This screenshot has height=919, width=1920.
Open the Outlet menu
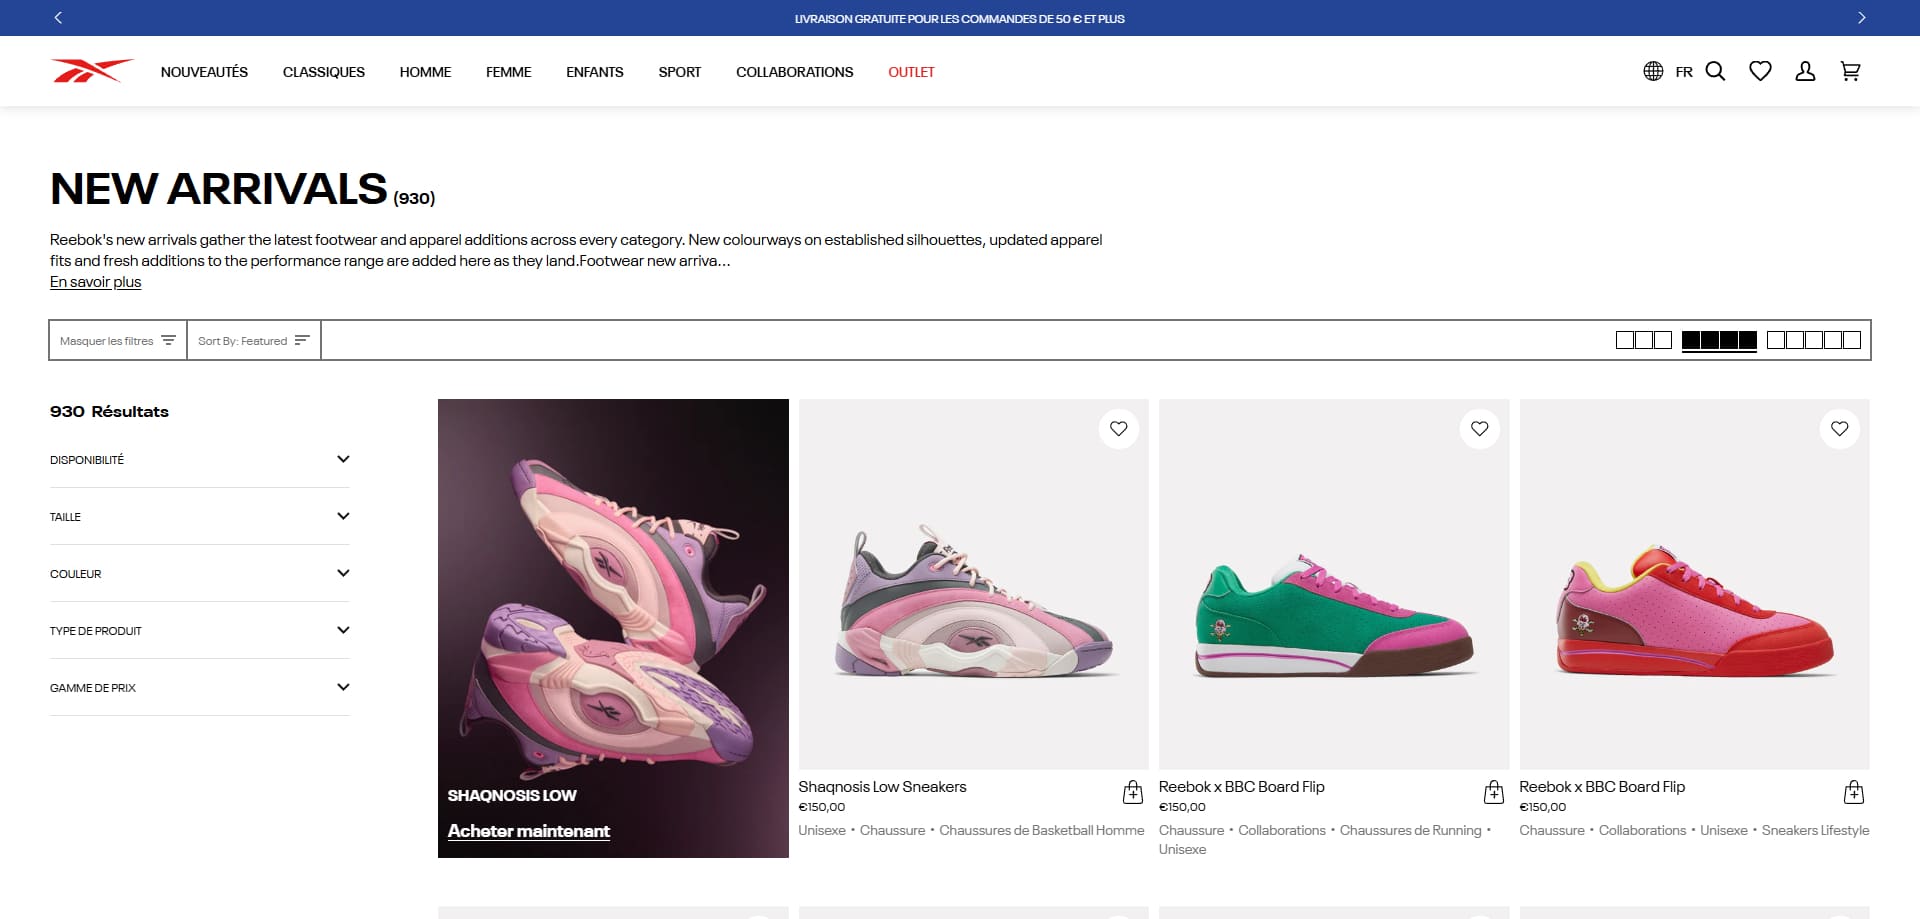click(911, 72)
